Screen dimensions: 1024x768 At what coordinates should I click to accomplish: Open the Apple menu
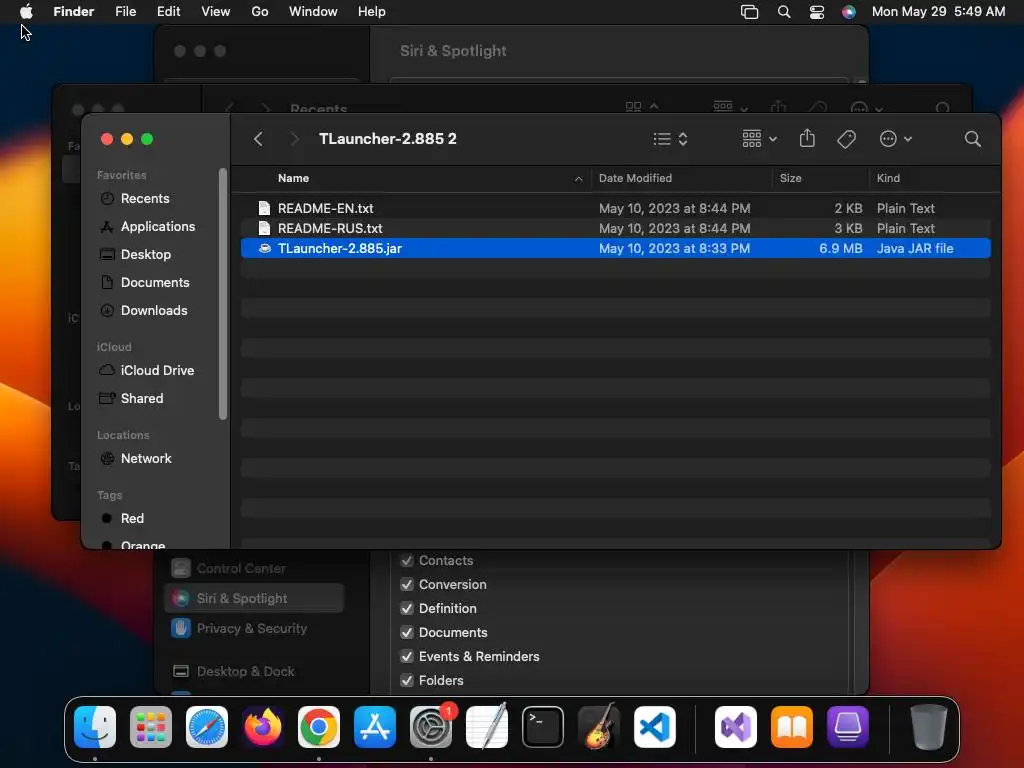click(x=26, y=11)
